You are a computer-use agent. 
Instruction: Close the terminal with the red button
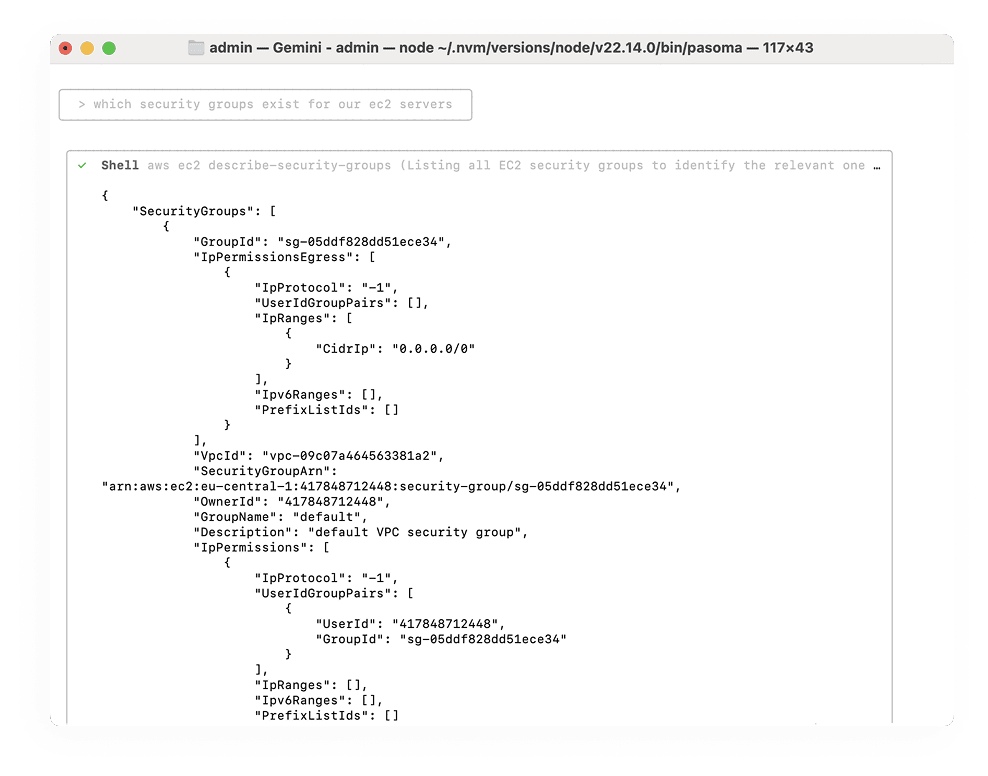click(65, 48)
